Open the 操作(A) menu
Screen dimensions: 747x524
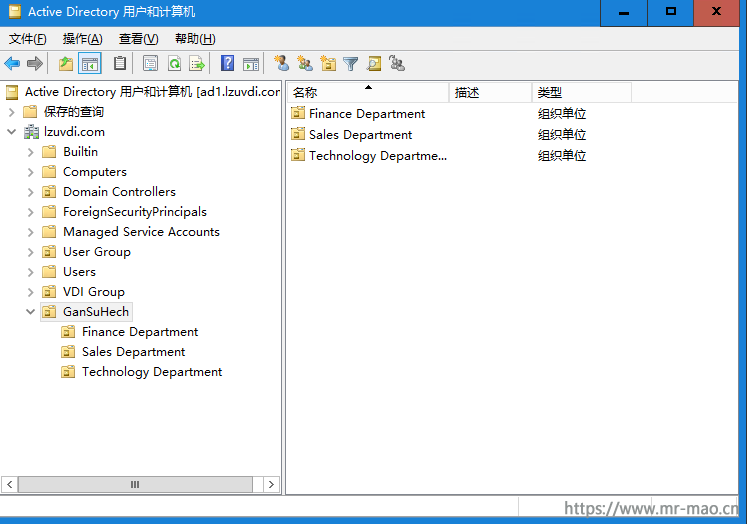82,39
